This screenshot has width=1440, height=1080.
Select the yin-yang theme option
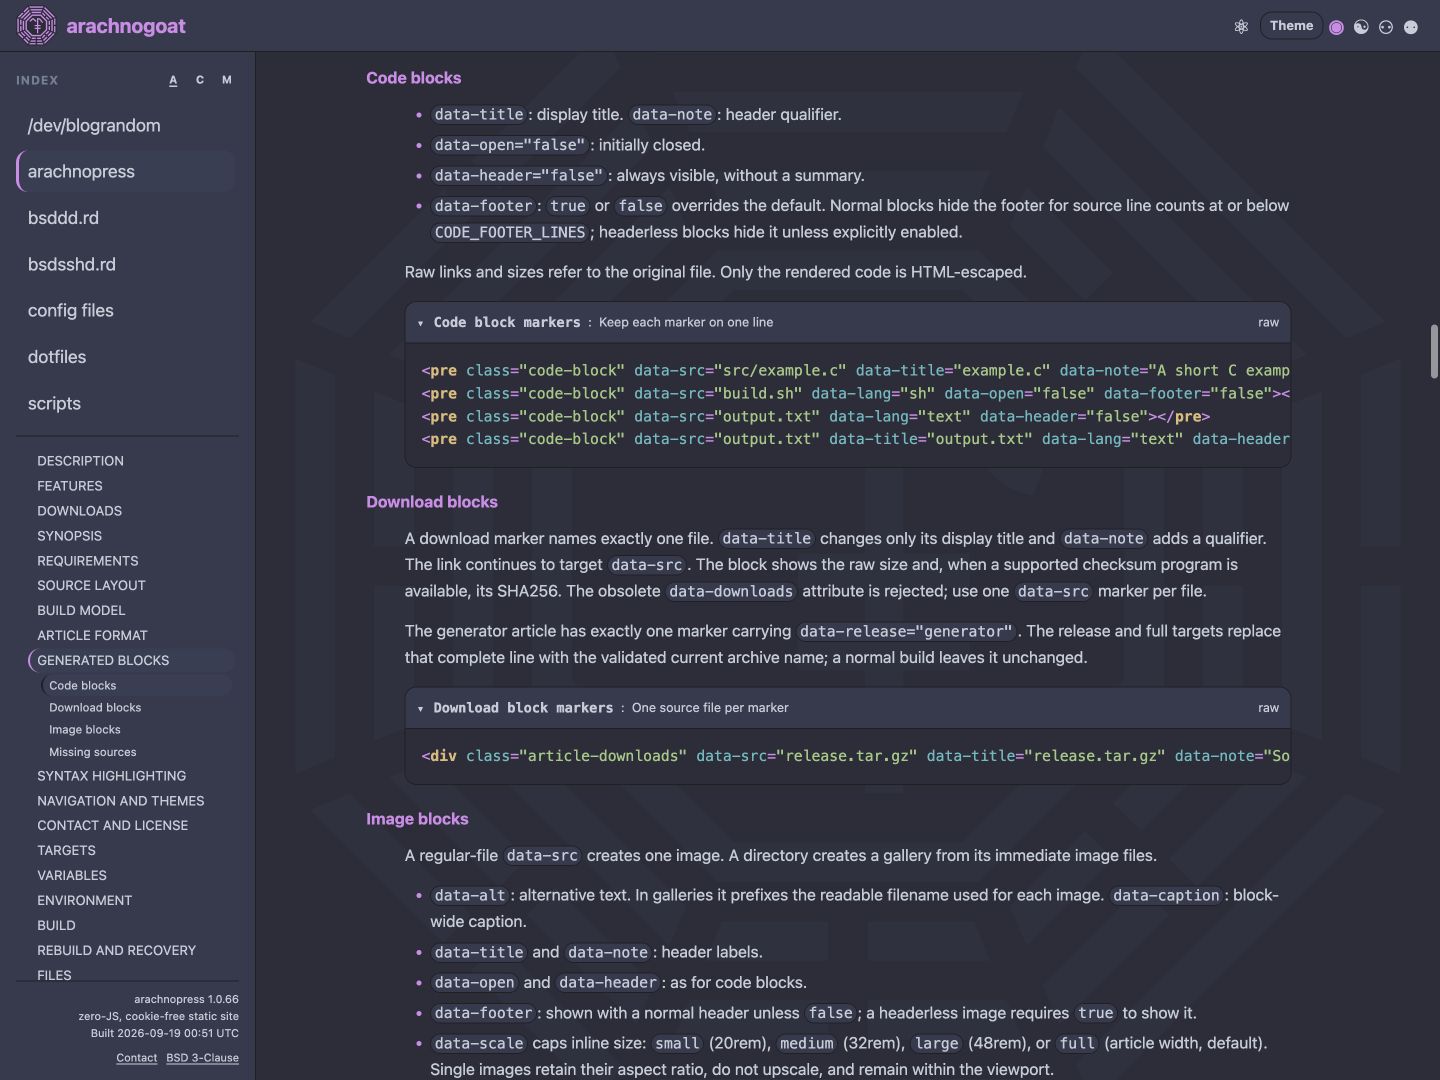(x=1361, y=27)
